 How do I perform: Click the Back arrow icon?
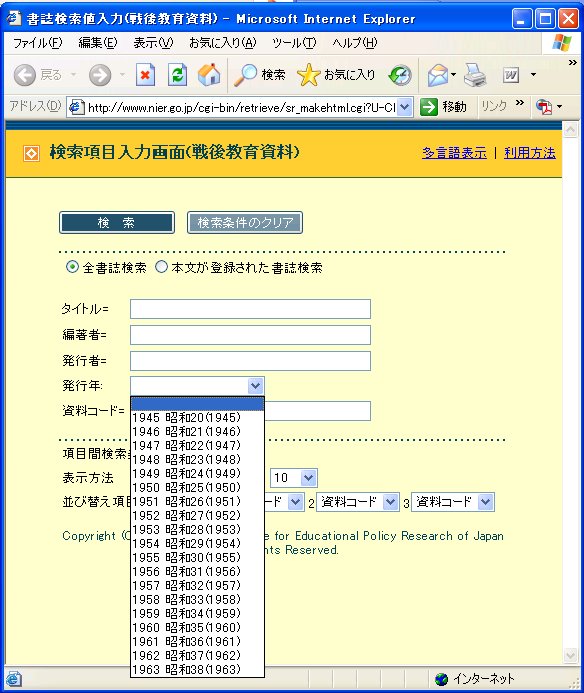(25, 75)
